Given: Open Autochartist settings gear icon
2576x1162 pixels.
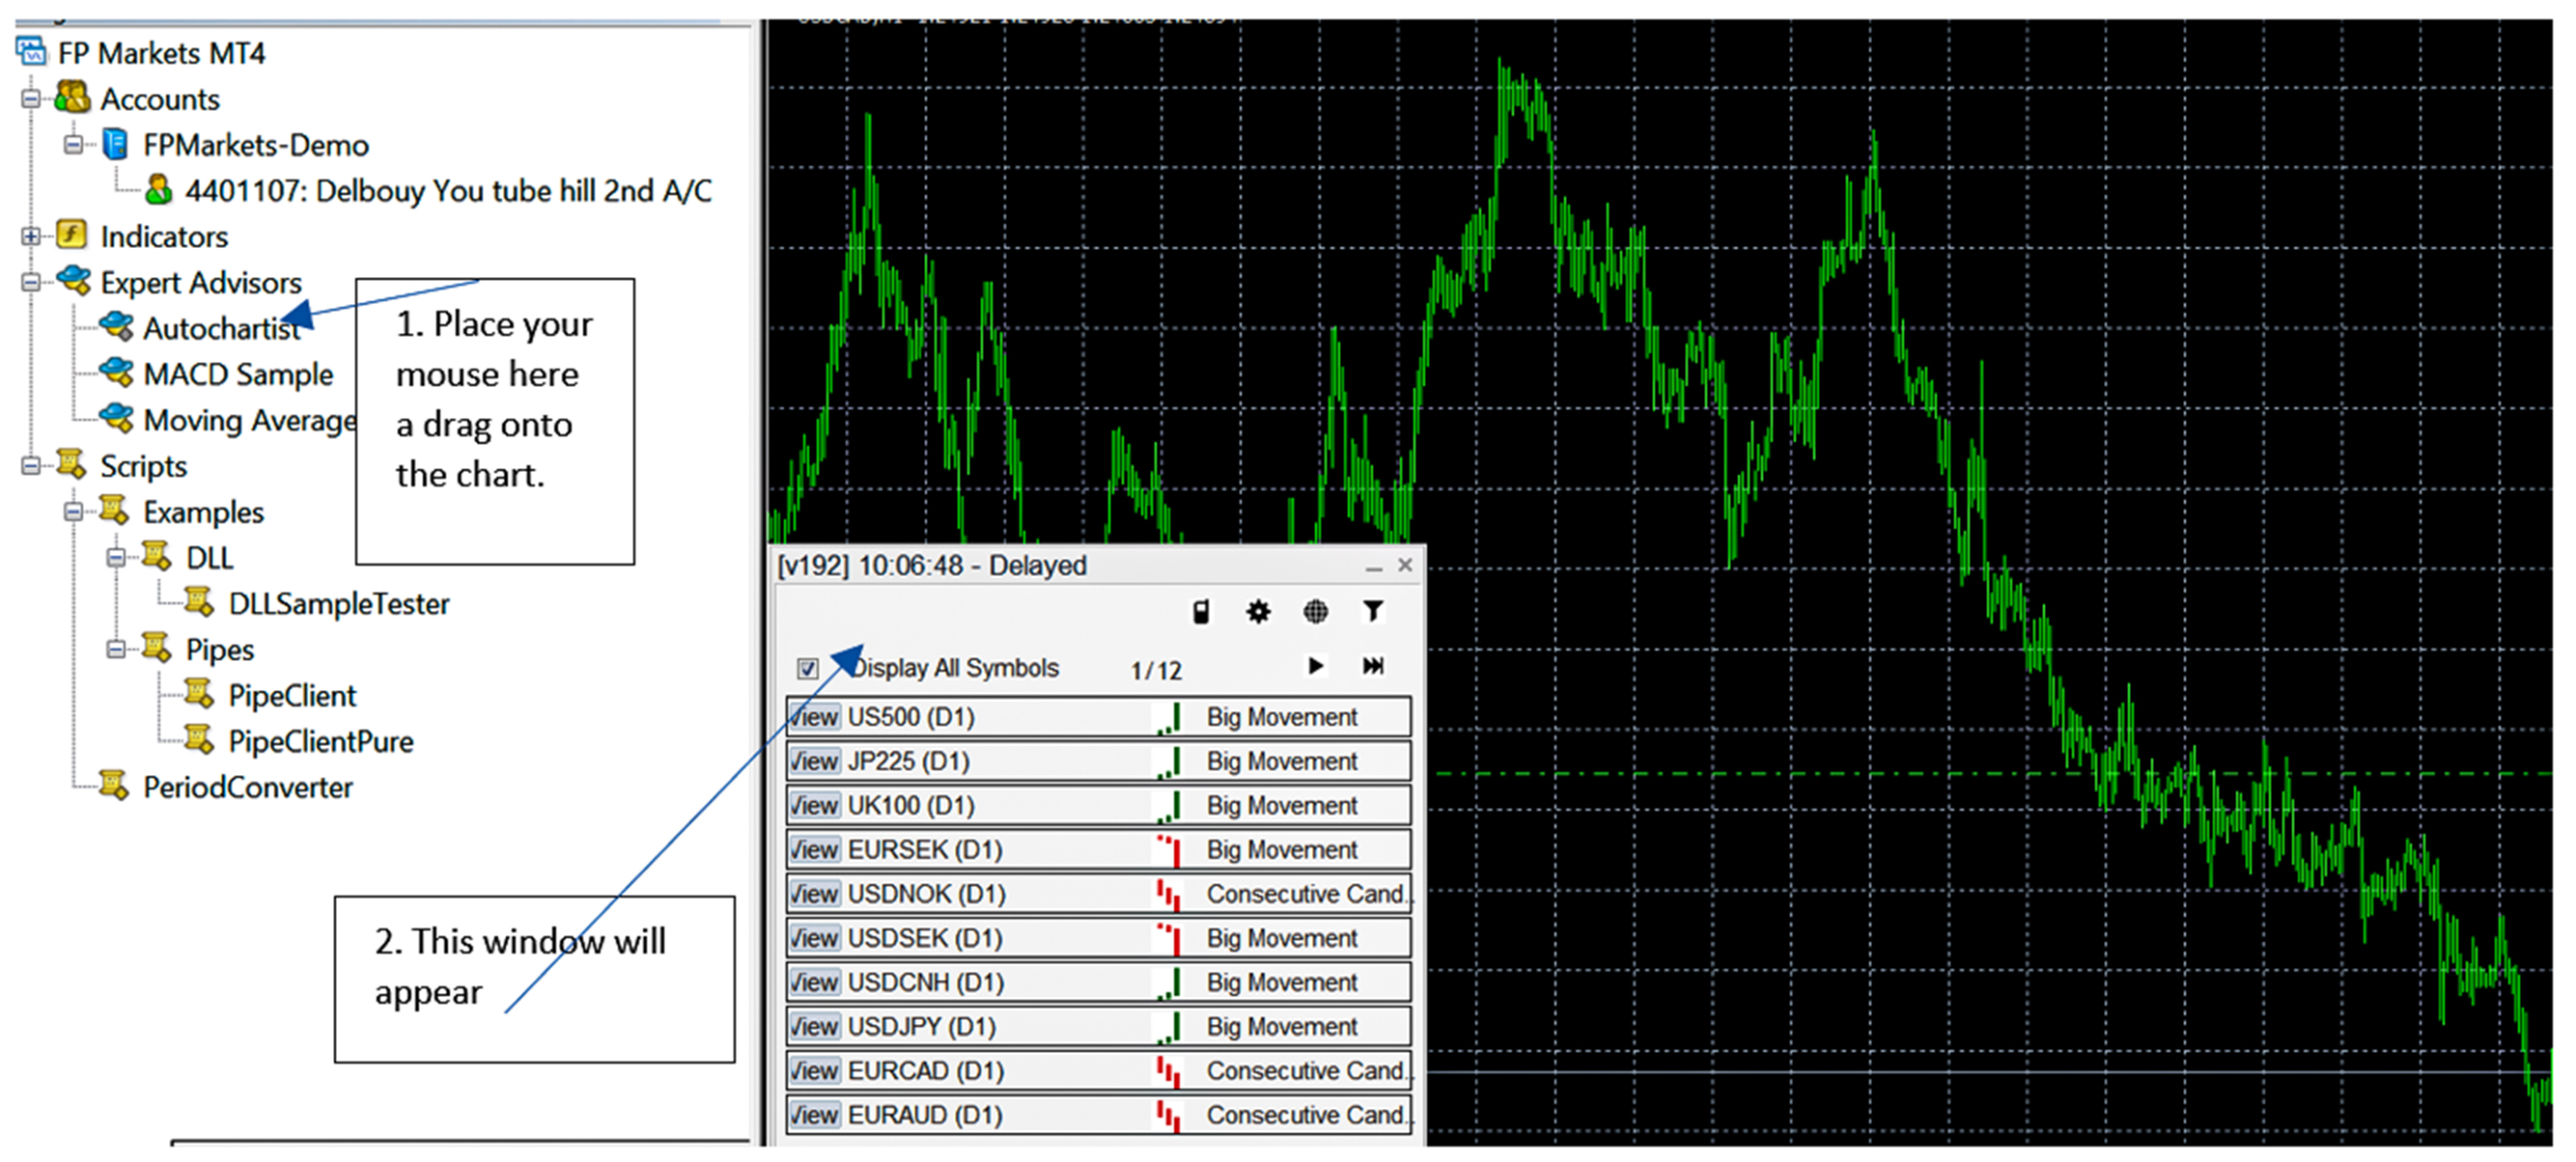Looking at the screenshot, I should [x=1258, y=611].
